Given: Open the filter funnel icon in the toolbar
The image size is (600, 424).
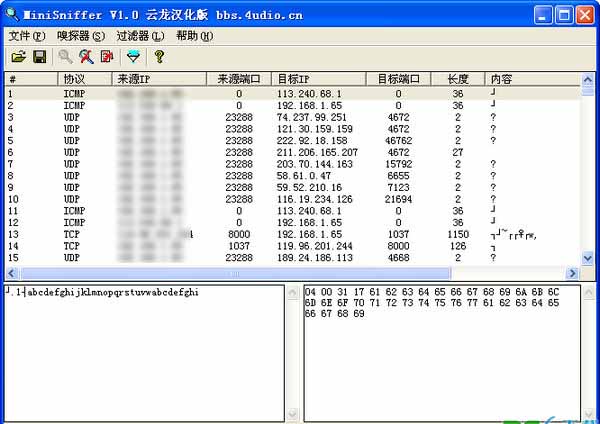Looking at the screenshot, I should (133, 57).
